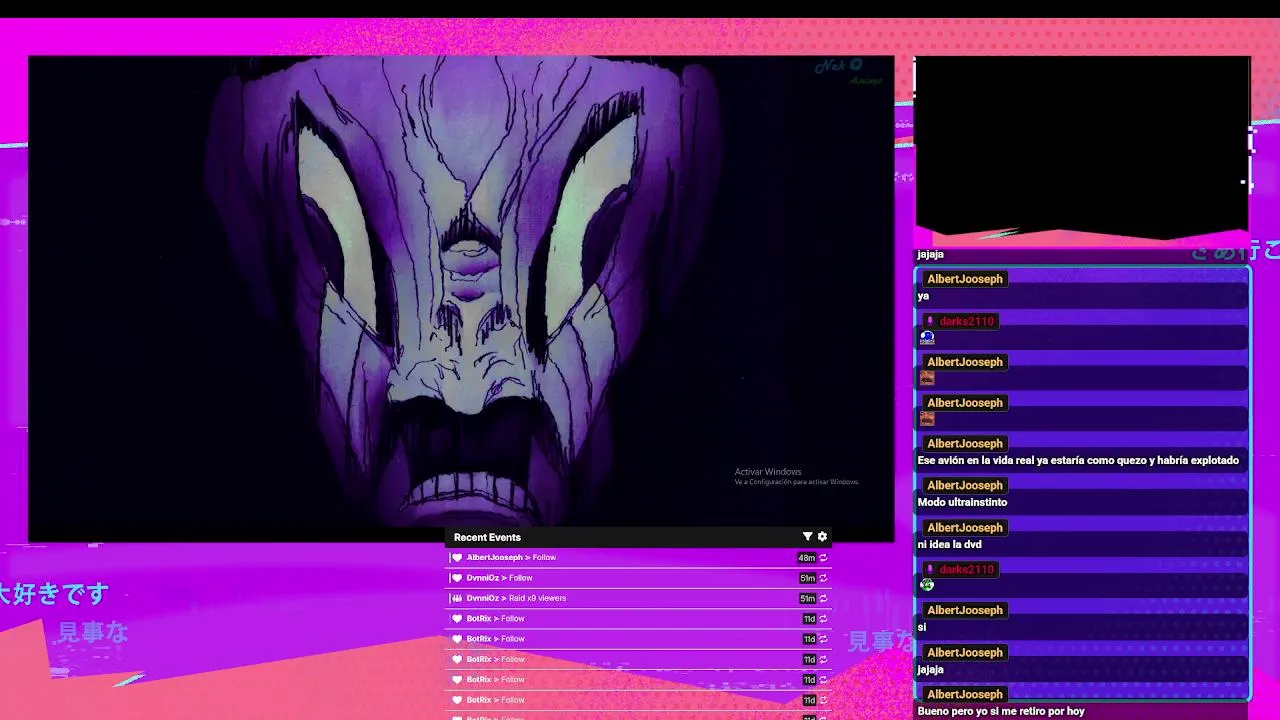Click mic badge on darks2110 above green emote

pos(930,569)
